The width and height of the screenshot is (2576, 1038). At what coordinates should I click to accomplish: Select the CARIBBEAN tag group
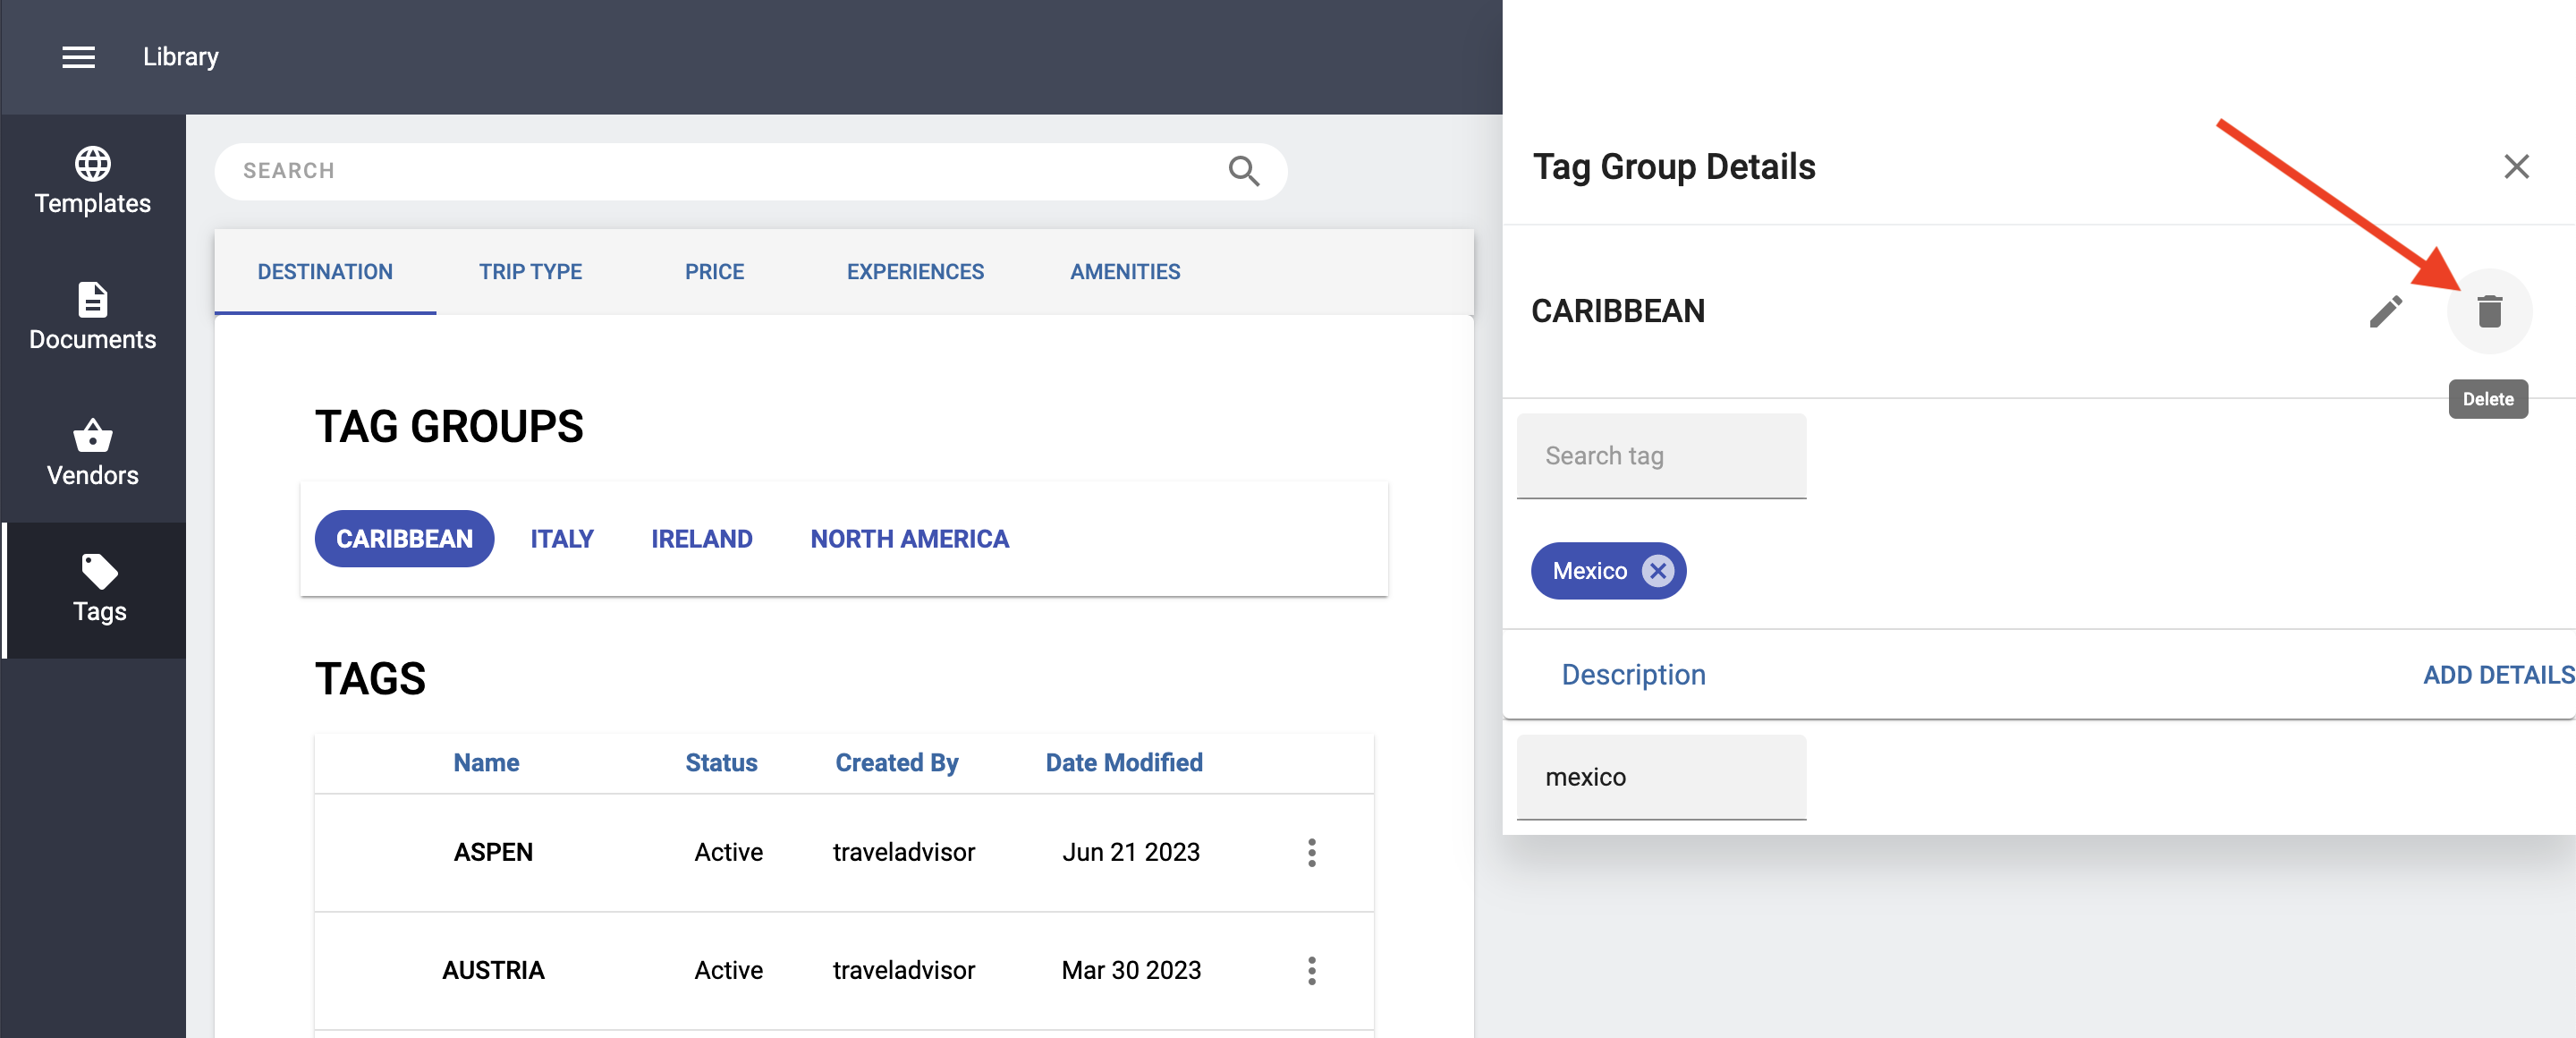(404, 539)
